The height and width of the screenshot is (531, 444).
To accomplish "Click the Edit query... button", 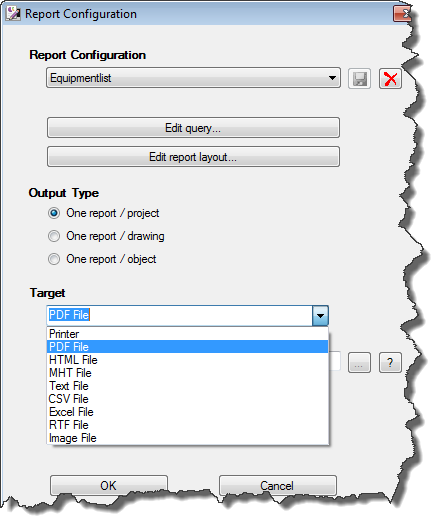I will (x=193, y=128).
